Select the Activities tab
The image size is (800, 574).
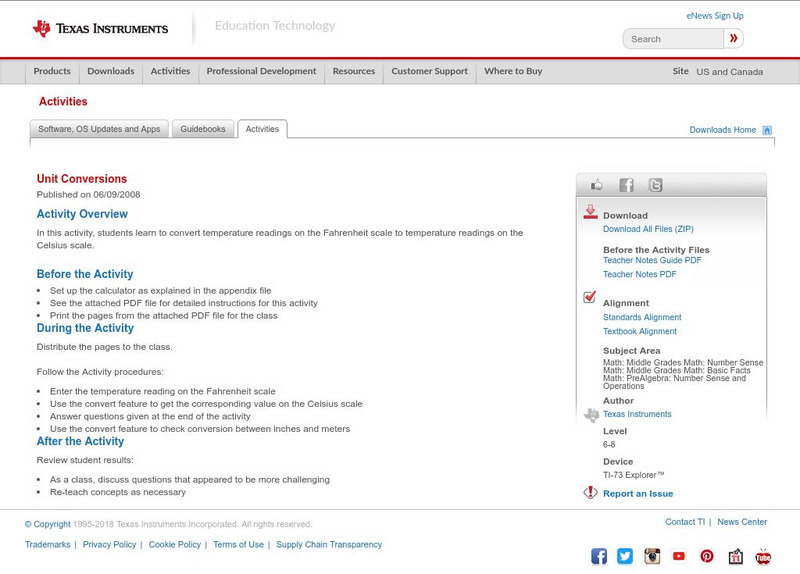point(262,129)
